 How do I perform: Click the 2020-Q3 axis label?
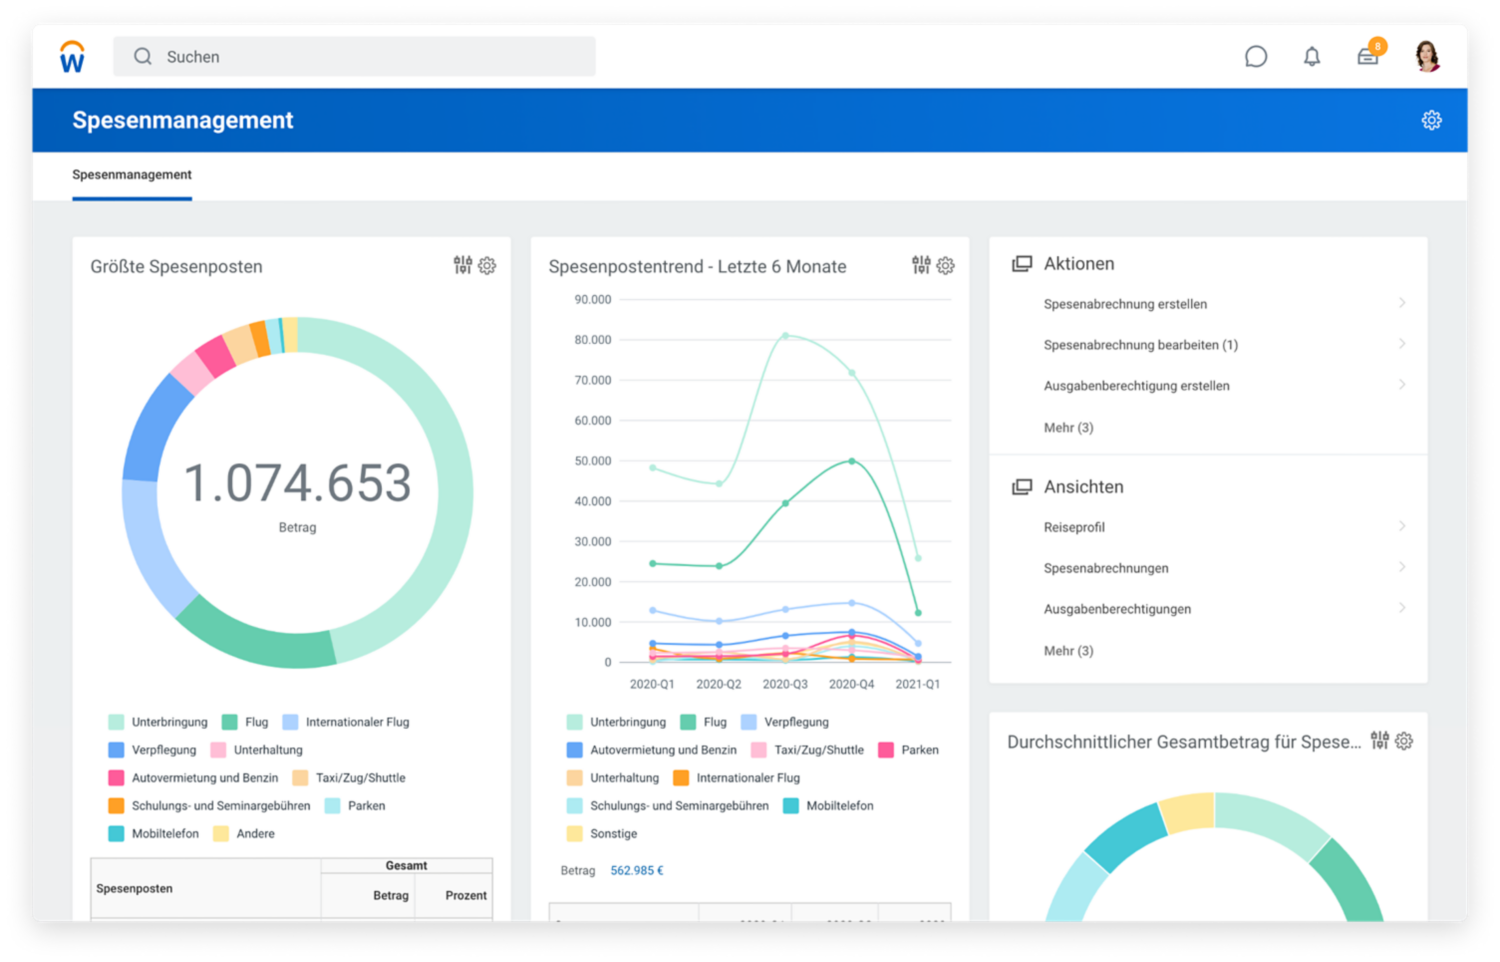coord(785,685)
